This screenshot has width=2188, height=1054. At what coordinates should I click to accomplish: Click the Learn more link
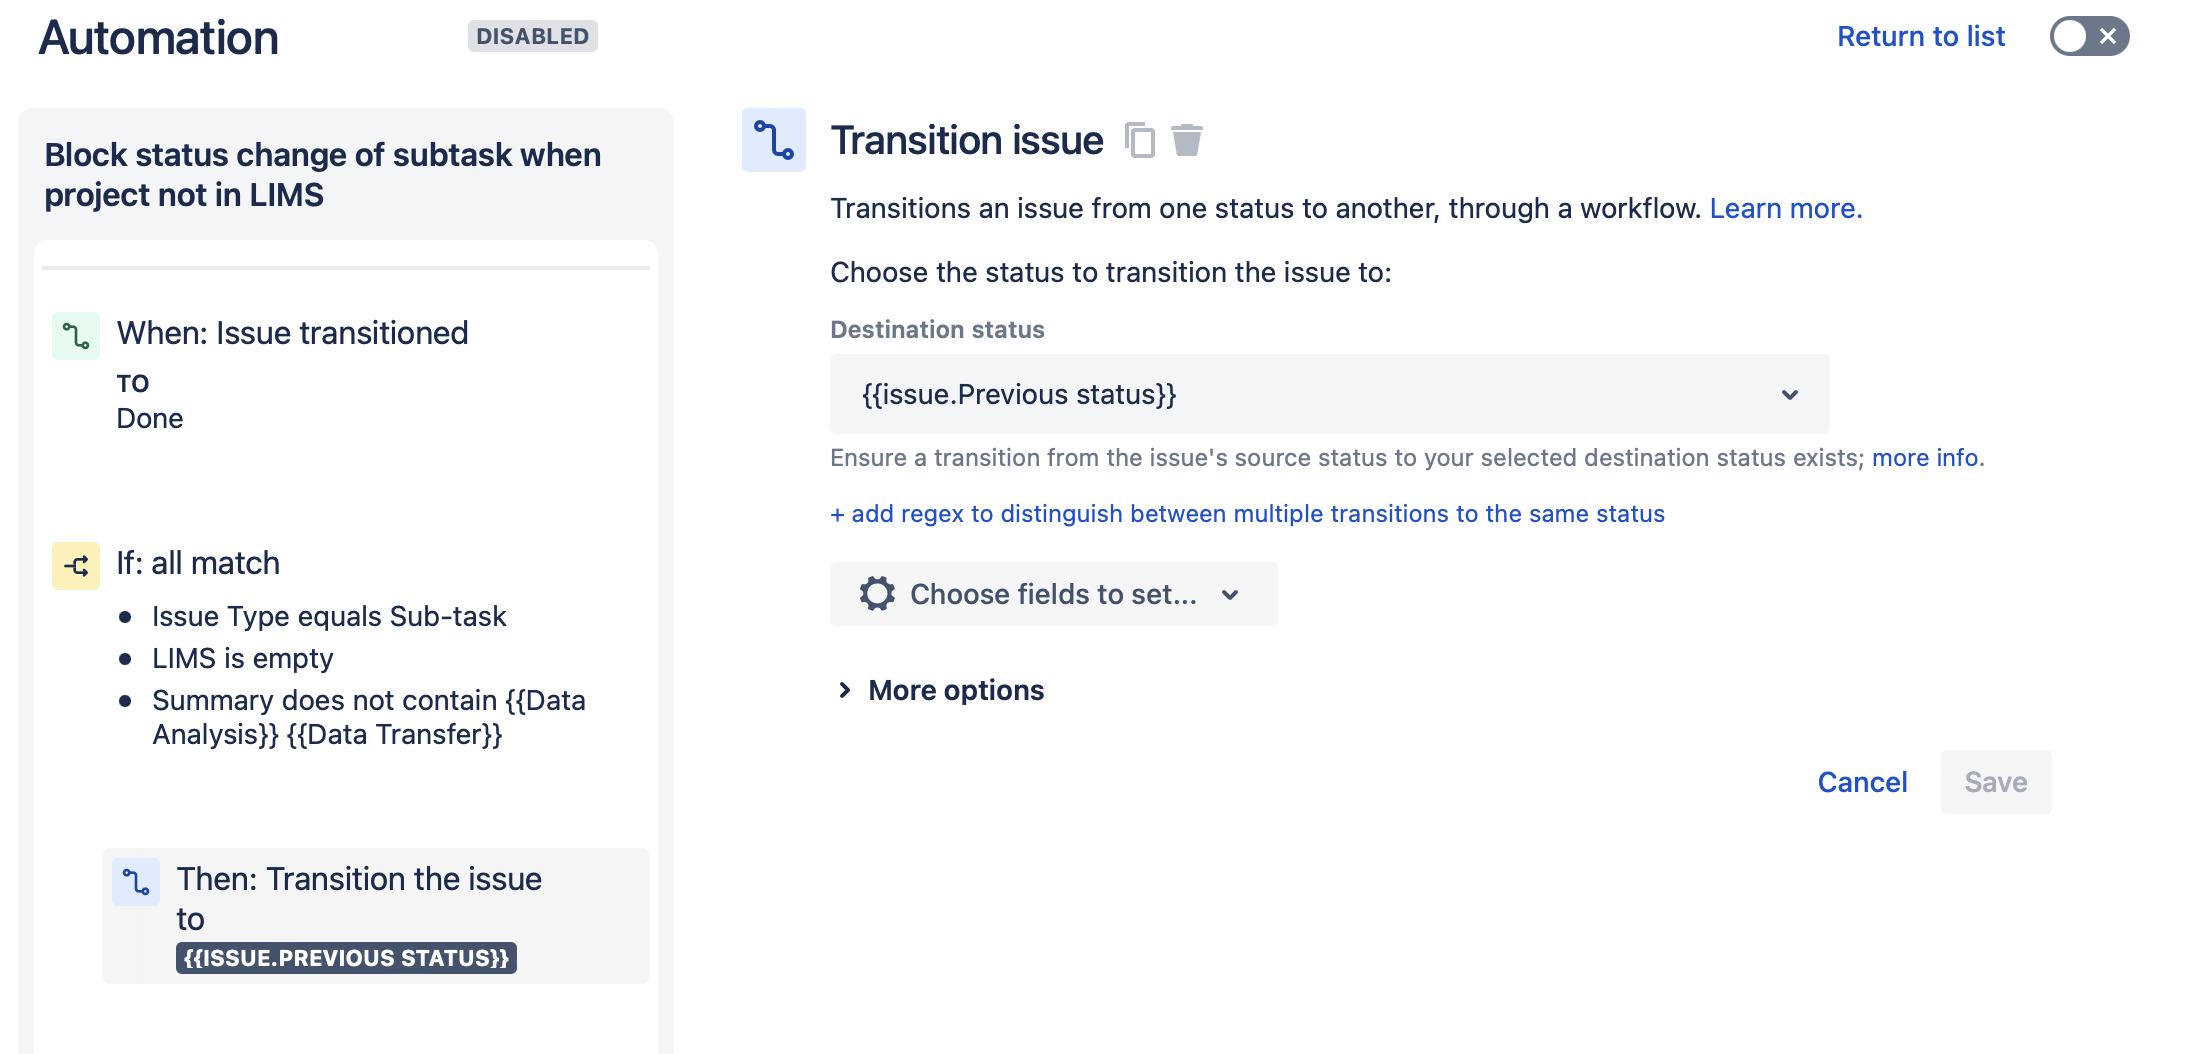click(x=1786, y=208)
